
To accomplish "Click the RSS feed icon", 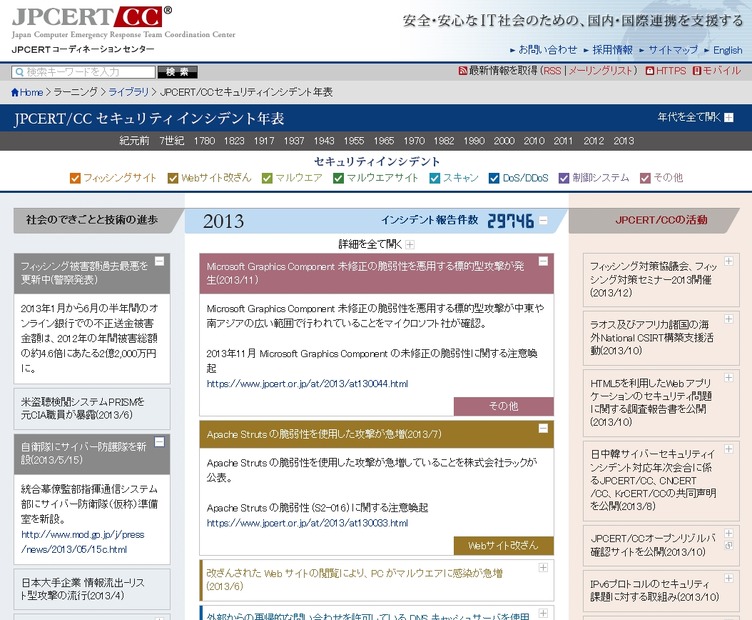I will tap(462, 71).
